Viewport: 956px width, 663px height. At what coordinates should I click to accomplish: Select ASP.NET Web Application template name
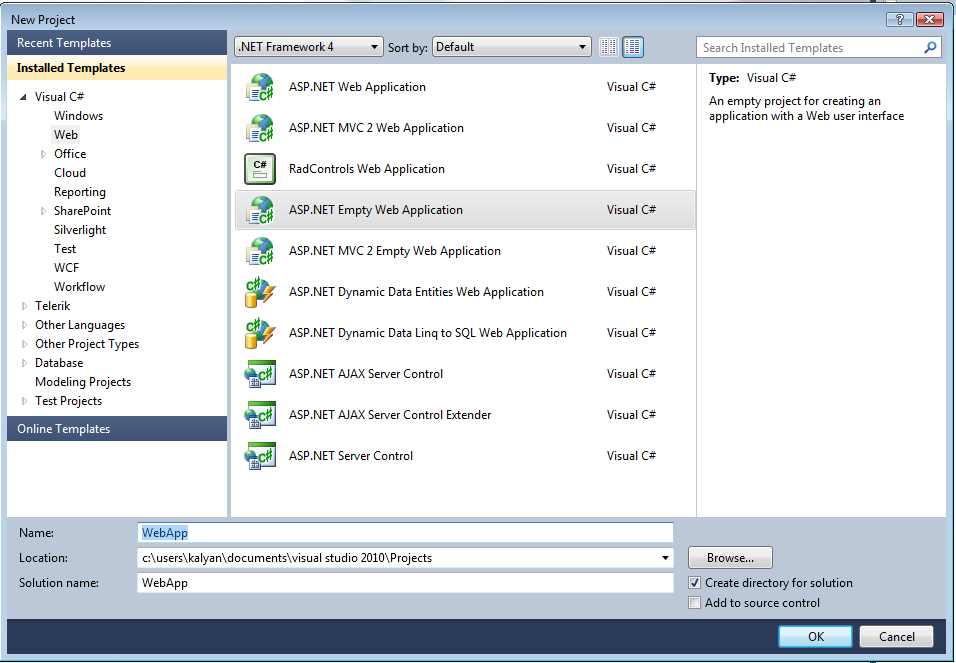click(357, 87)
